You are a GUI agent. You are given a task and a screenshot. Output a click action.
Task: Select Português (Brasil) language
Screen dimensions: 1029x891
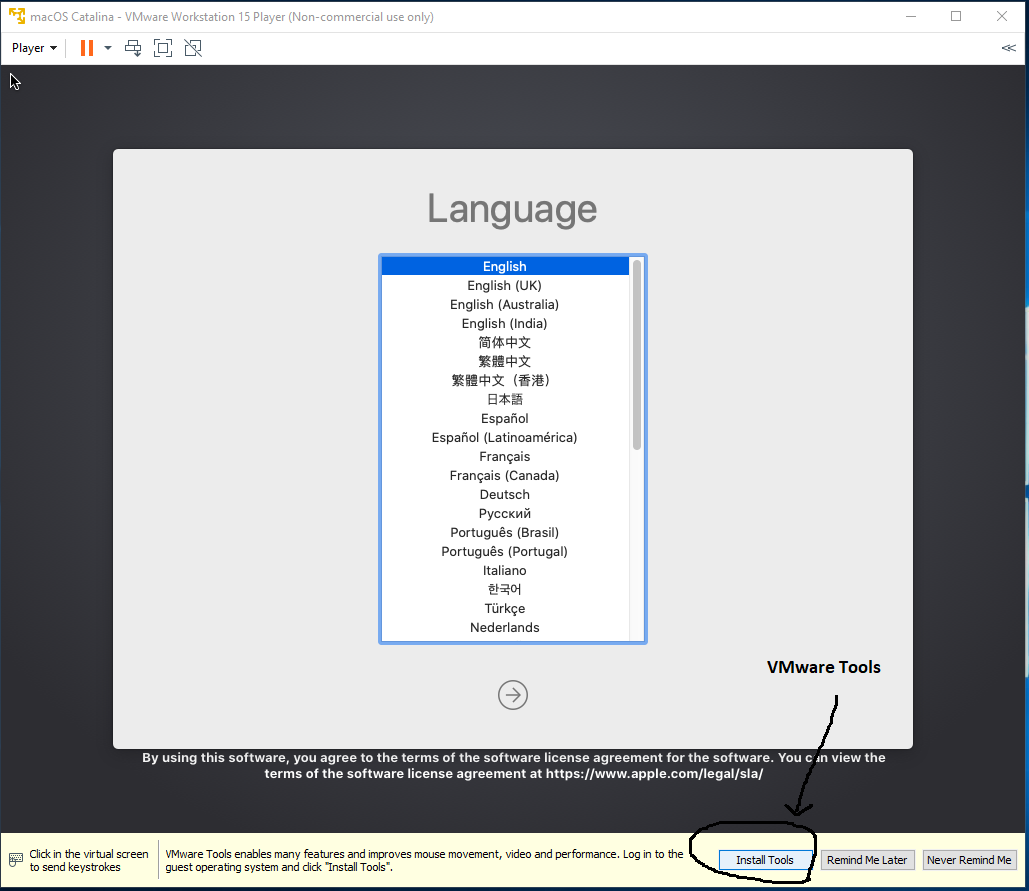(505, 533)
